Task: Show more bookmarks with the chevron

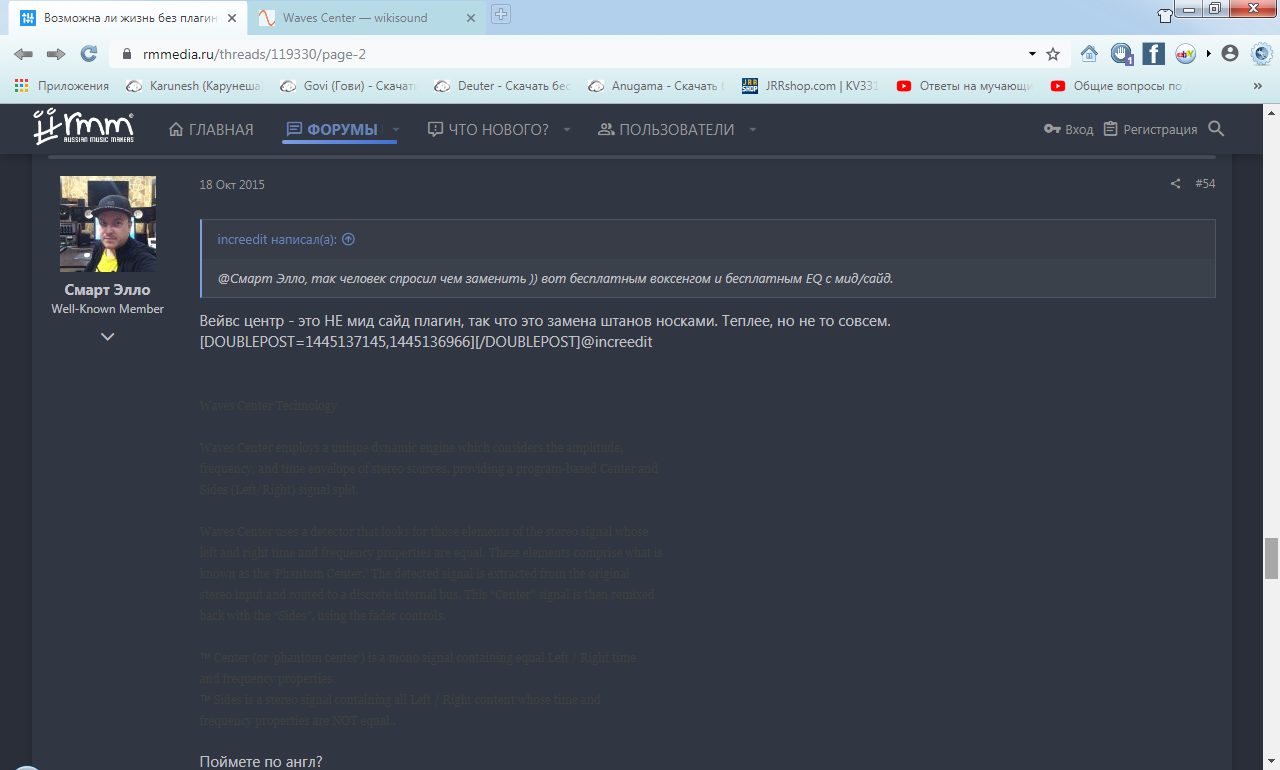Action: click(1257, 86)
